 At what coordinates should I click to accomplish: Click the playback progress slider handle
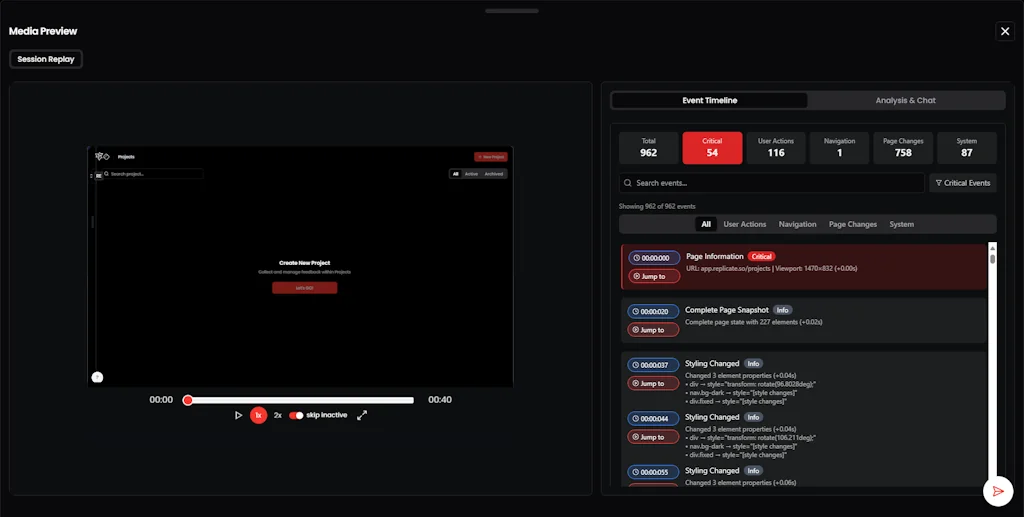click(187, 400)
